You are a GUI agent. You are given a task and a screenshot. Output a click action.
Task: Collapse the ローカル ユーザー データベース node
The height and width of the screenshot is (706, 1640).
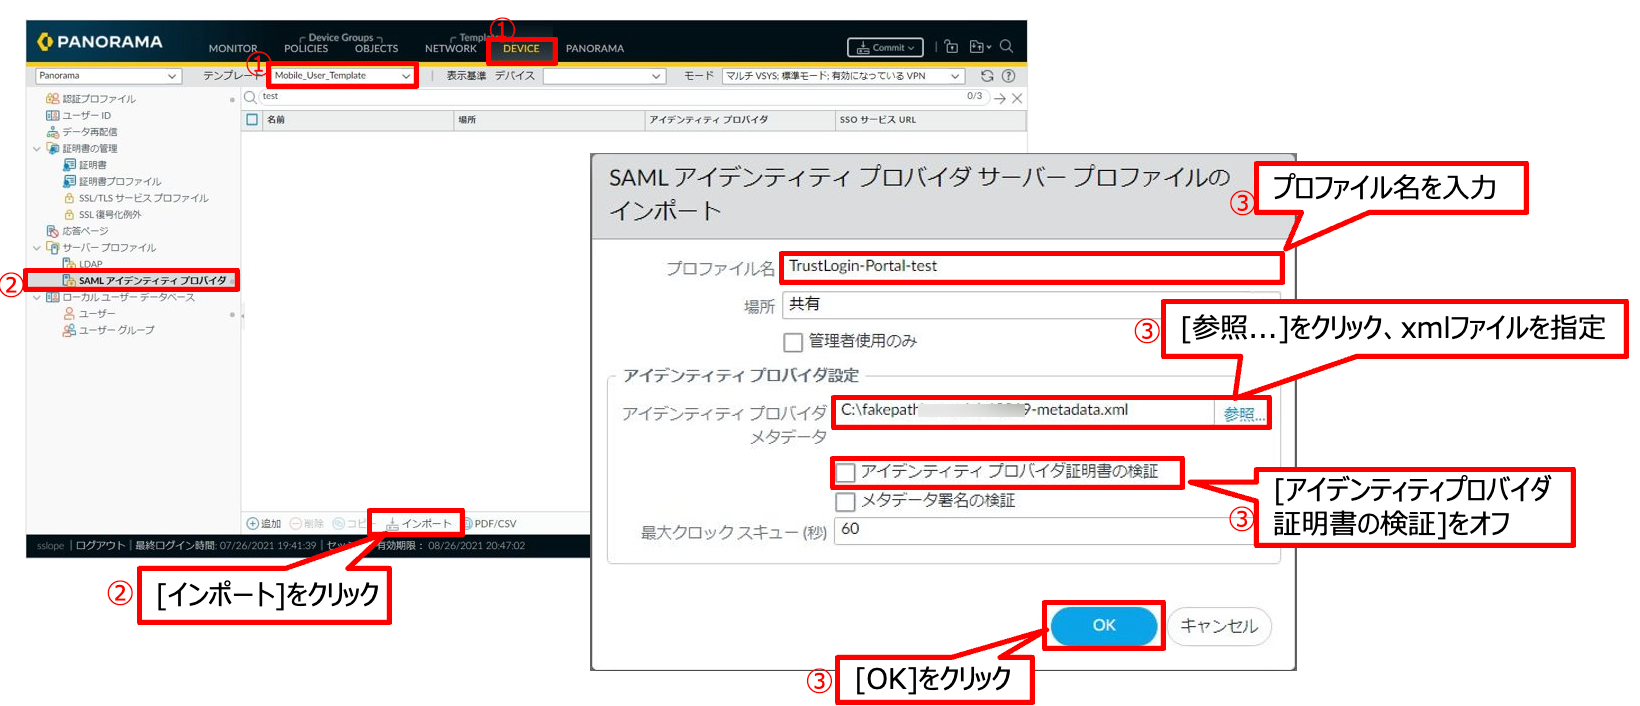(37, 297)
